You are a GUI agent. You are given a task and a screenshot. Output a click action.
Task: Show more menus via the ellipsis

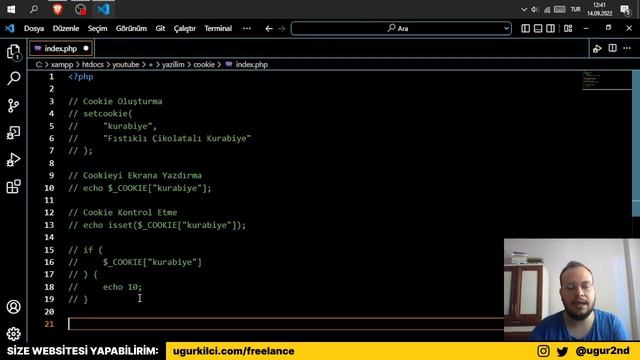[247, 29]
